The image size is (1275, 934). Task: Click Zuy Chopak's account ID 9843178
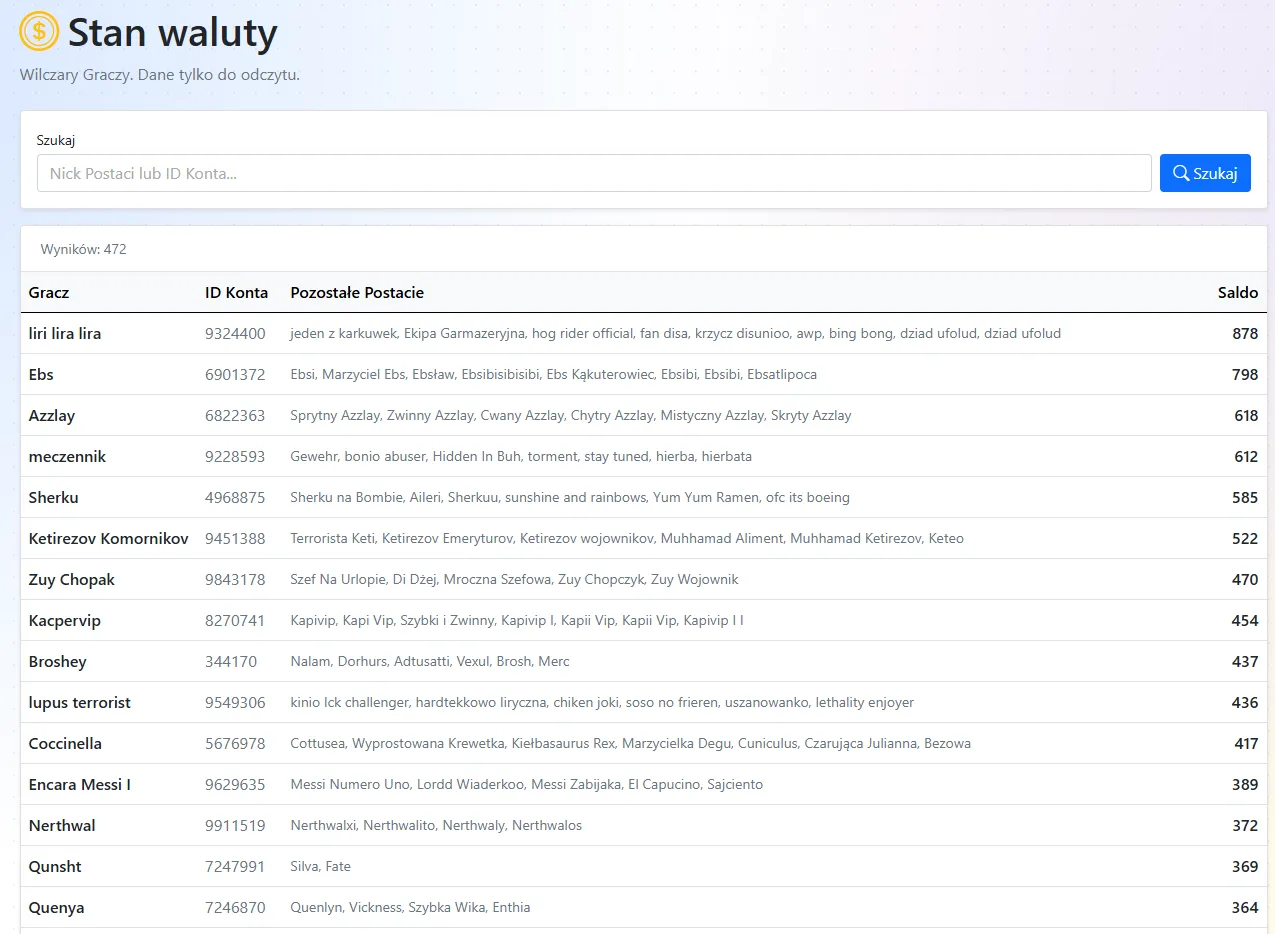[235, 580]
